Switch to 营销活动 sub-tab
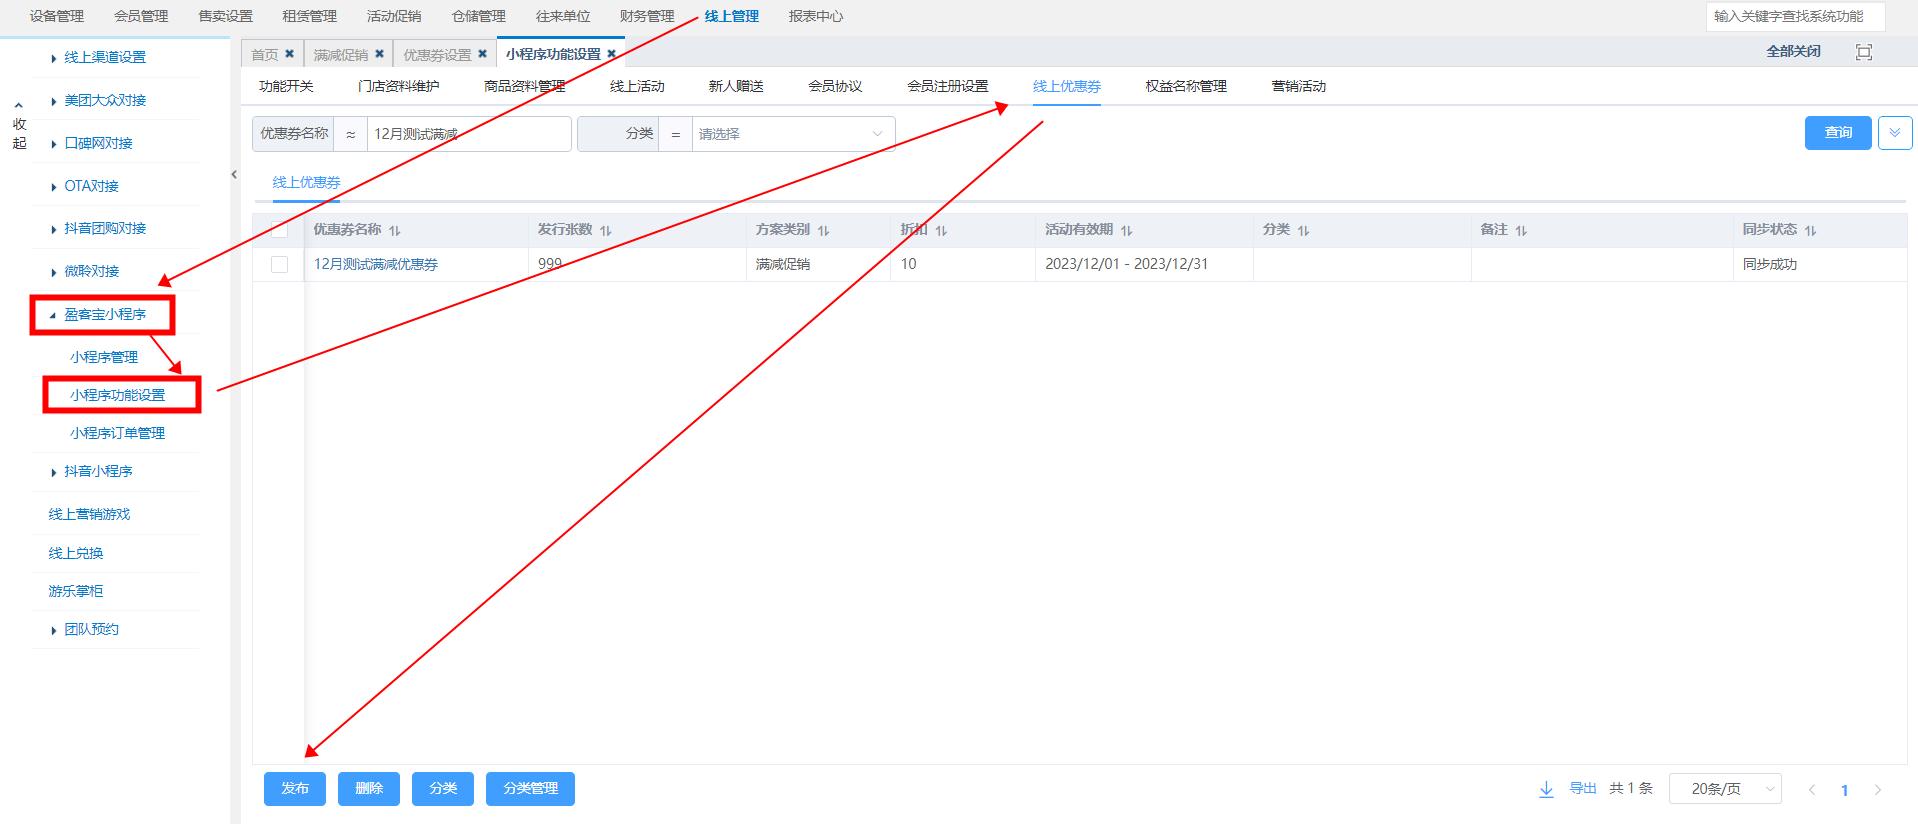The height and width of the screenshot is (824, 1918). tap(1299, 86)
